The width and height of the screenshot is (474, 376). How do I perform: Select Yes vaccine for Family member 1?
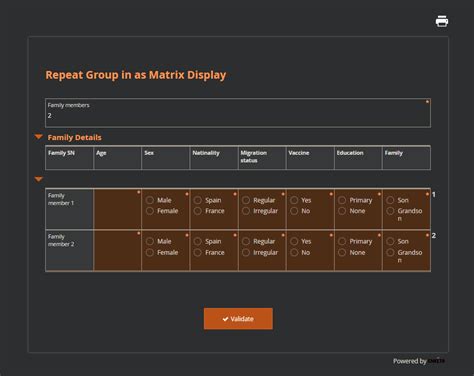click(x=294, y=200)
